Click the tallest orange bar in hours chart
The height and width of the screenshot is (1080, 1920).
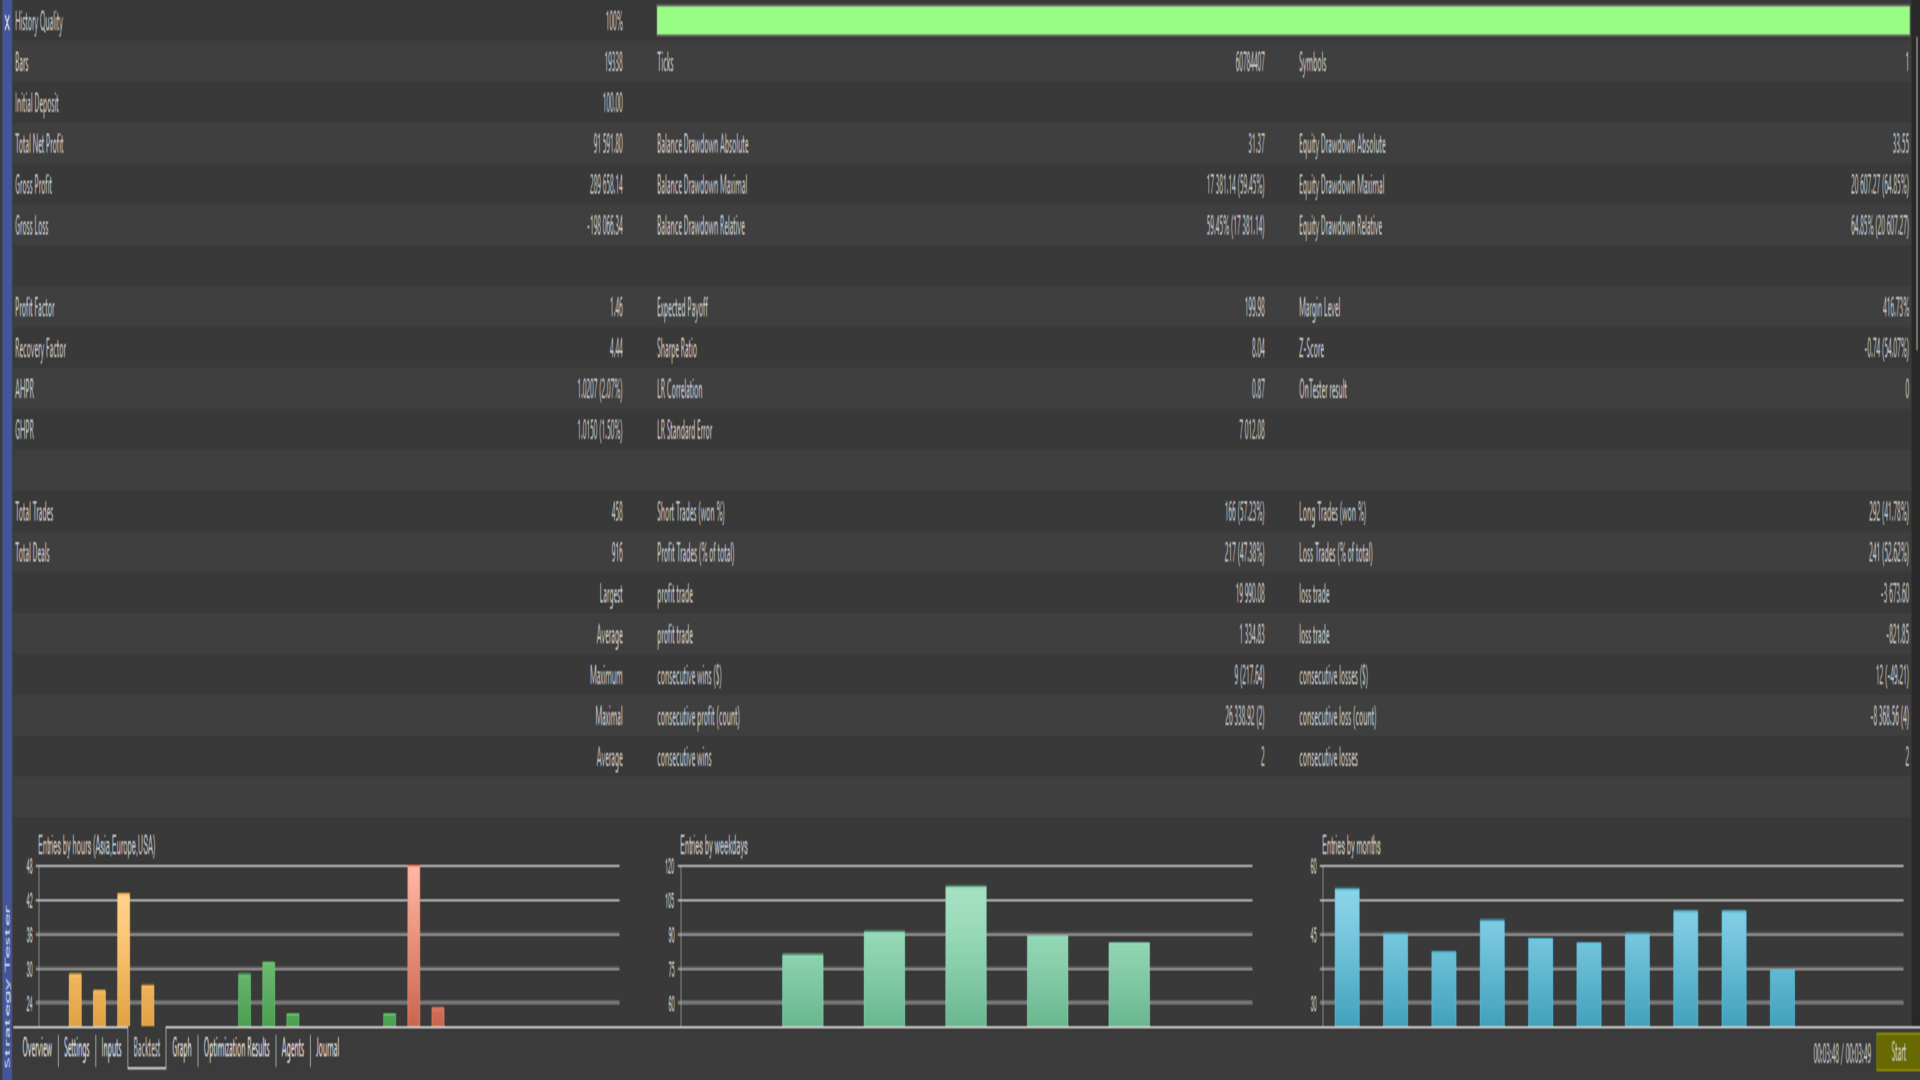(123, 958)
